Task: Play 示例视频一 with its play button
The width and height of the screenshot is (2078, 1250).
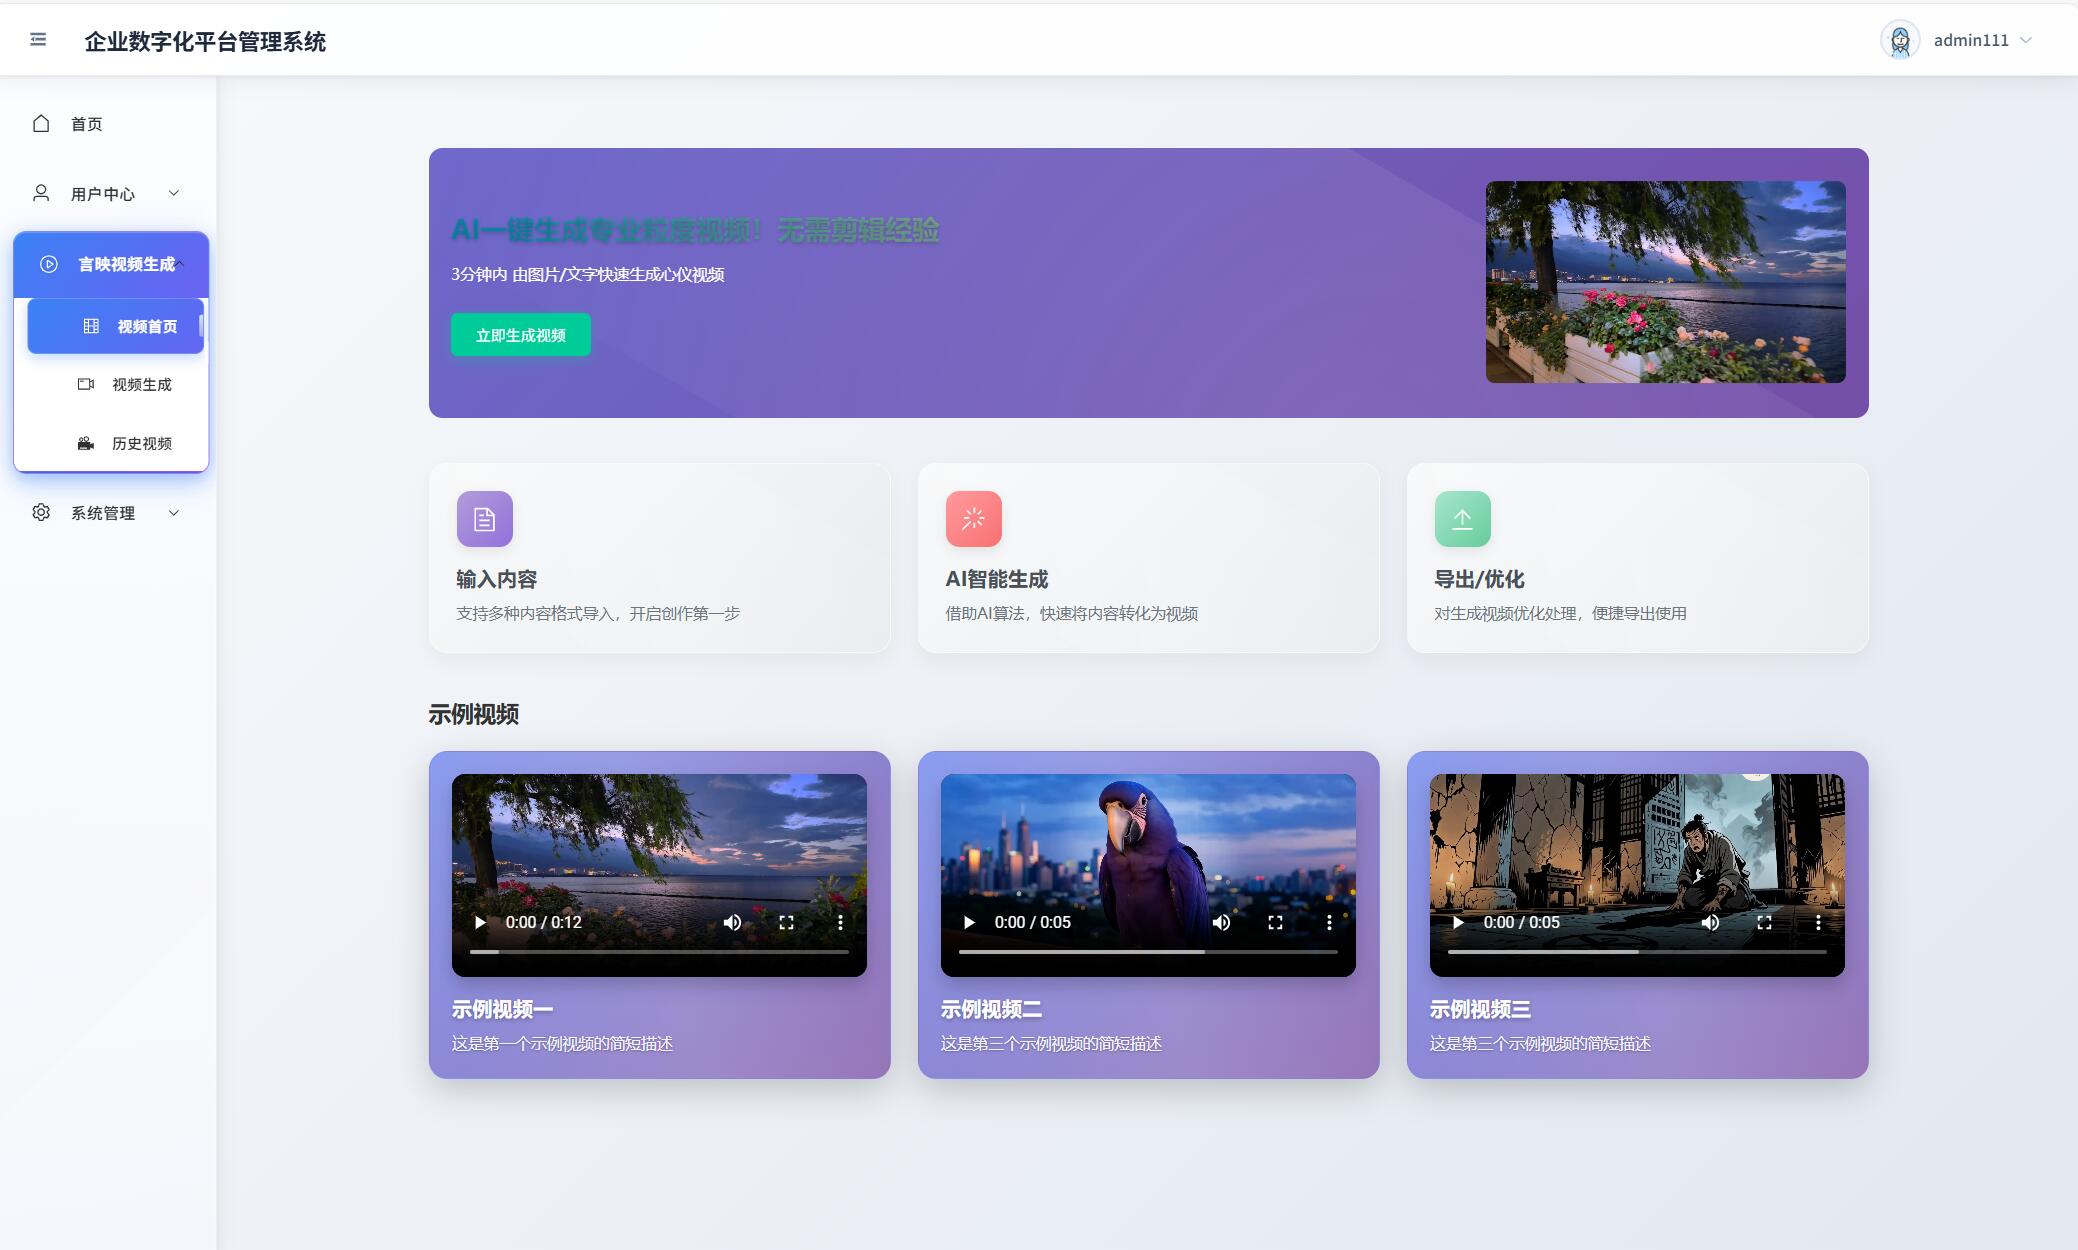Action: click(480, 922)
